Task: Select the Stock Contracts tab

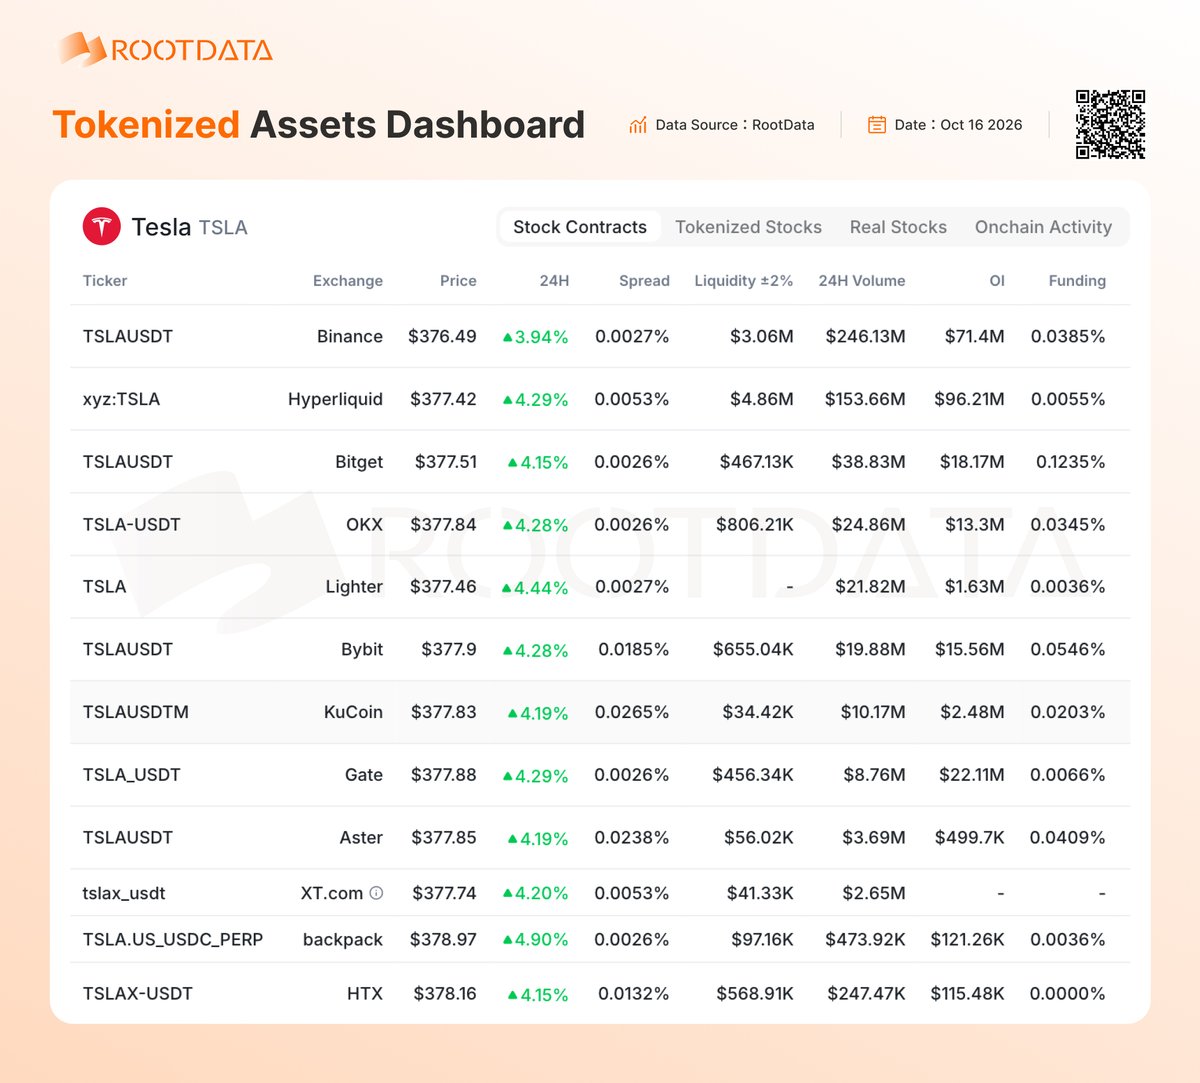Action: pos(580,227)
